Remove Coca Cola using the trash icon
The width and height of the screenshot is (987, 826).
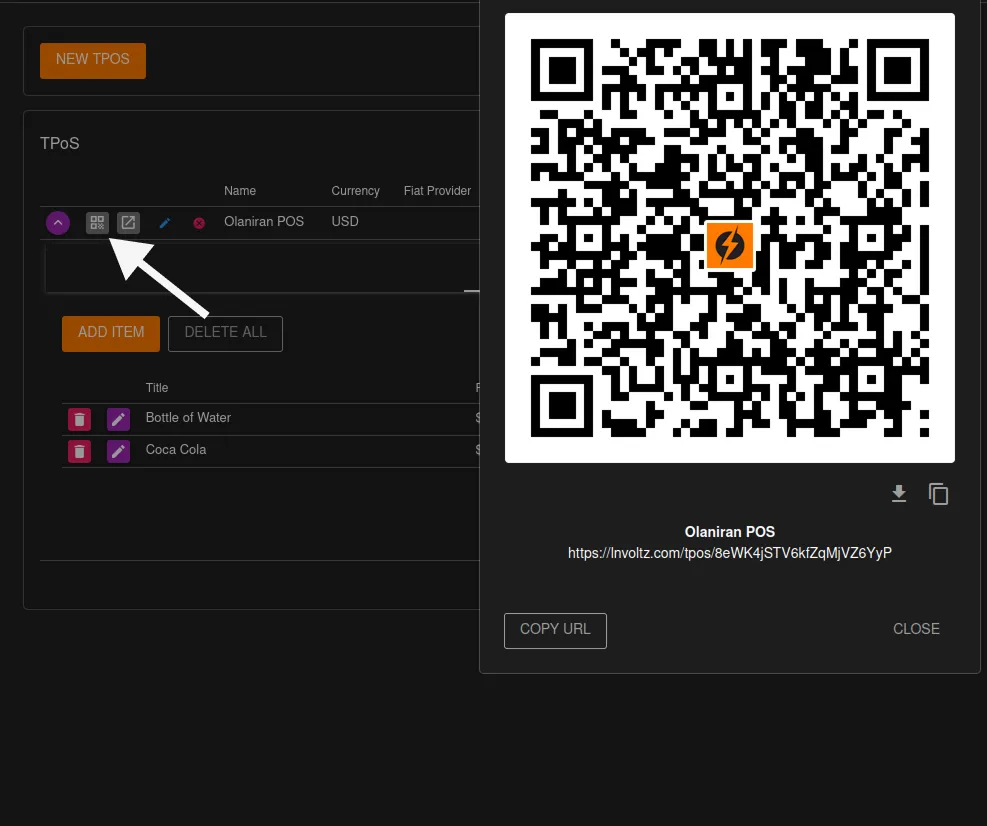[x=79, y=451]
